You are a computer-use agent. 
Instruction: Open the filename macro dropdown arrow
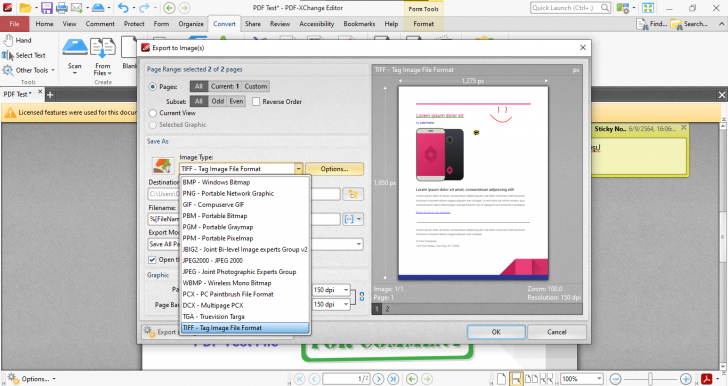point(359,219)
